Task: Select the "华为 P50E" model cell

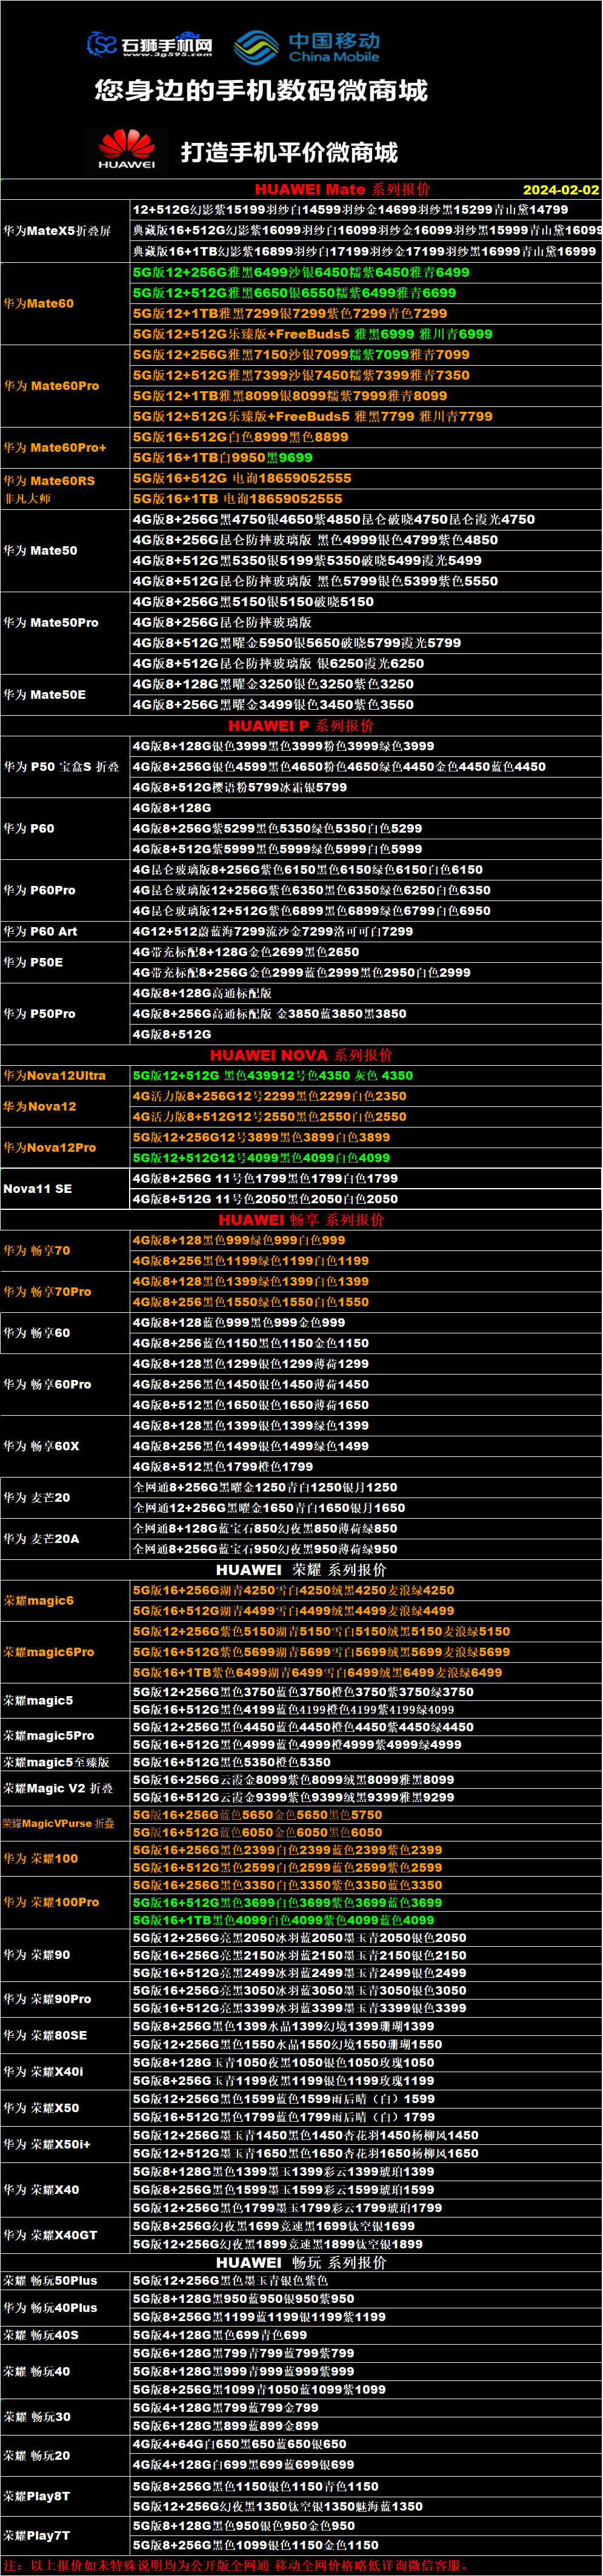Action: [65, 962]
